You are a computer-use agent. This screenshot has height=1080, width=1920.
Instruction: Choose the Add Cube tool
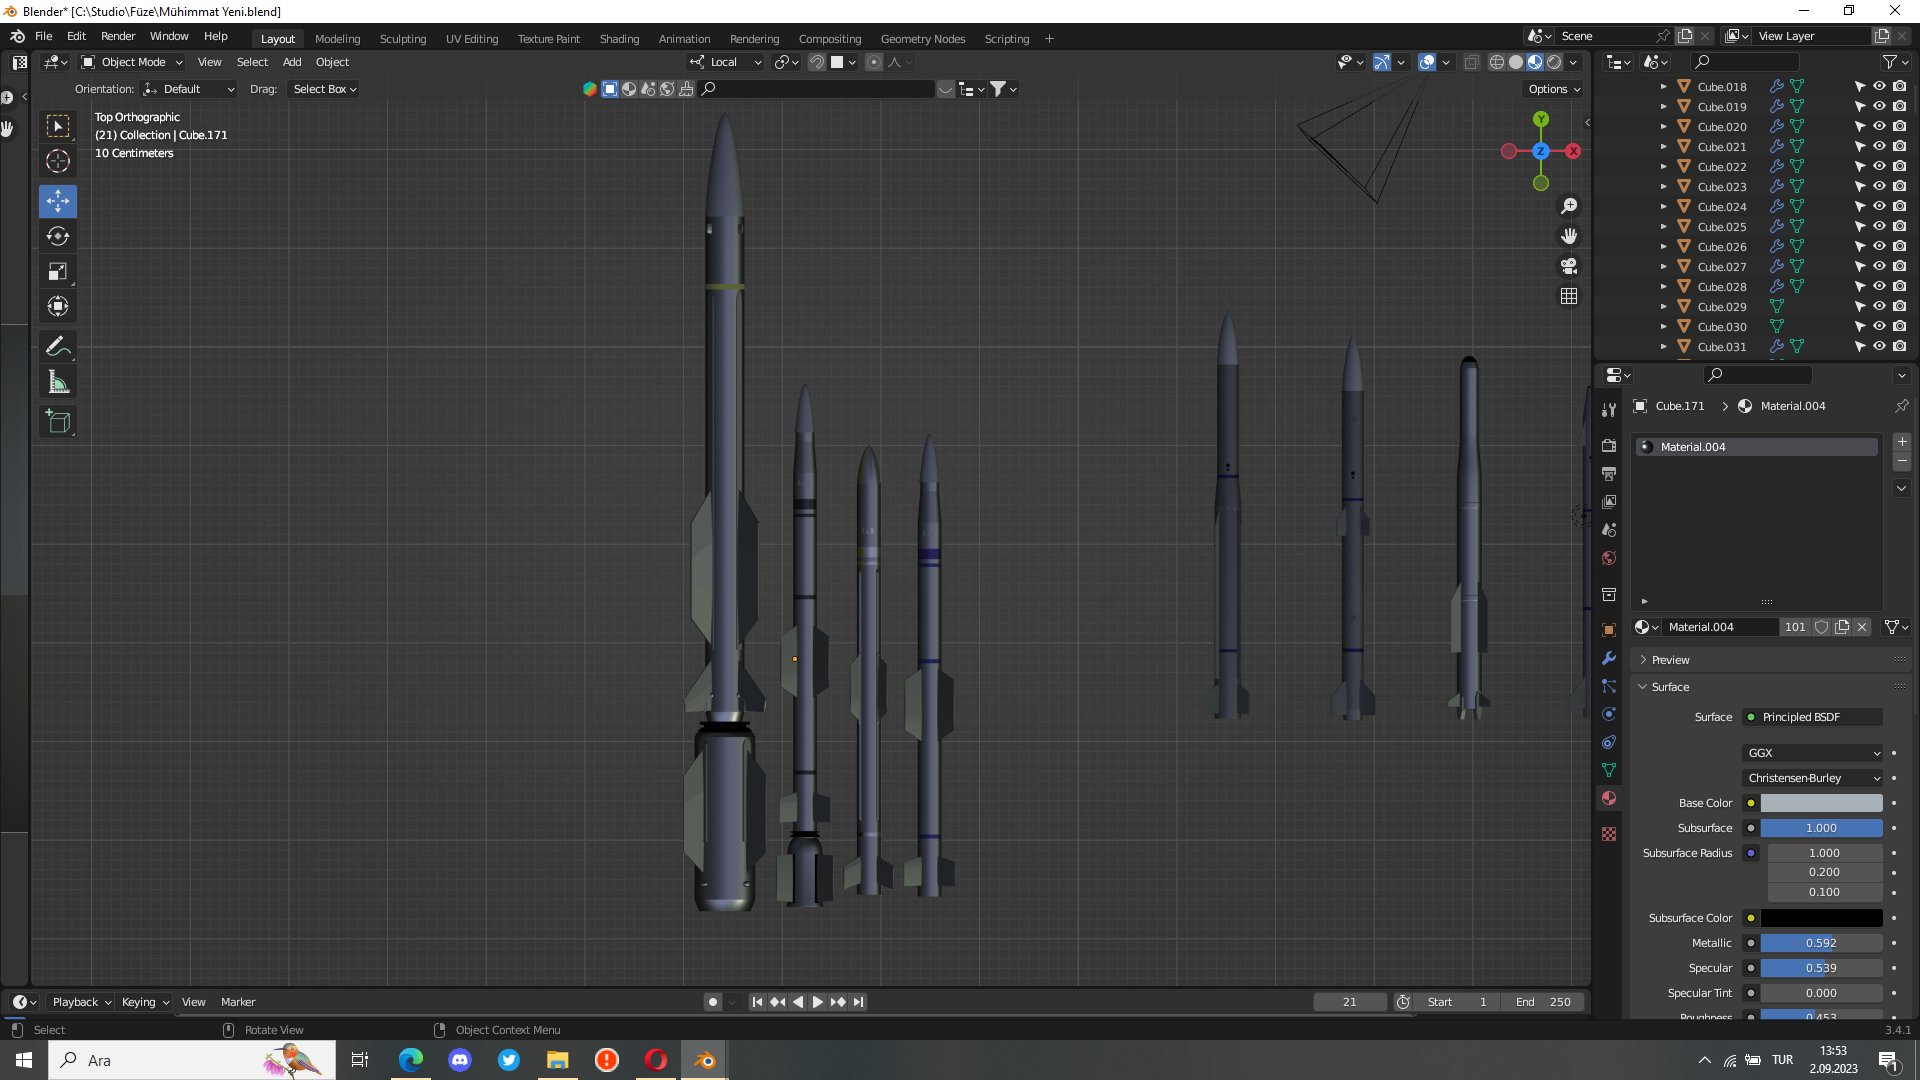tap(58, 422)
